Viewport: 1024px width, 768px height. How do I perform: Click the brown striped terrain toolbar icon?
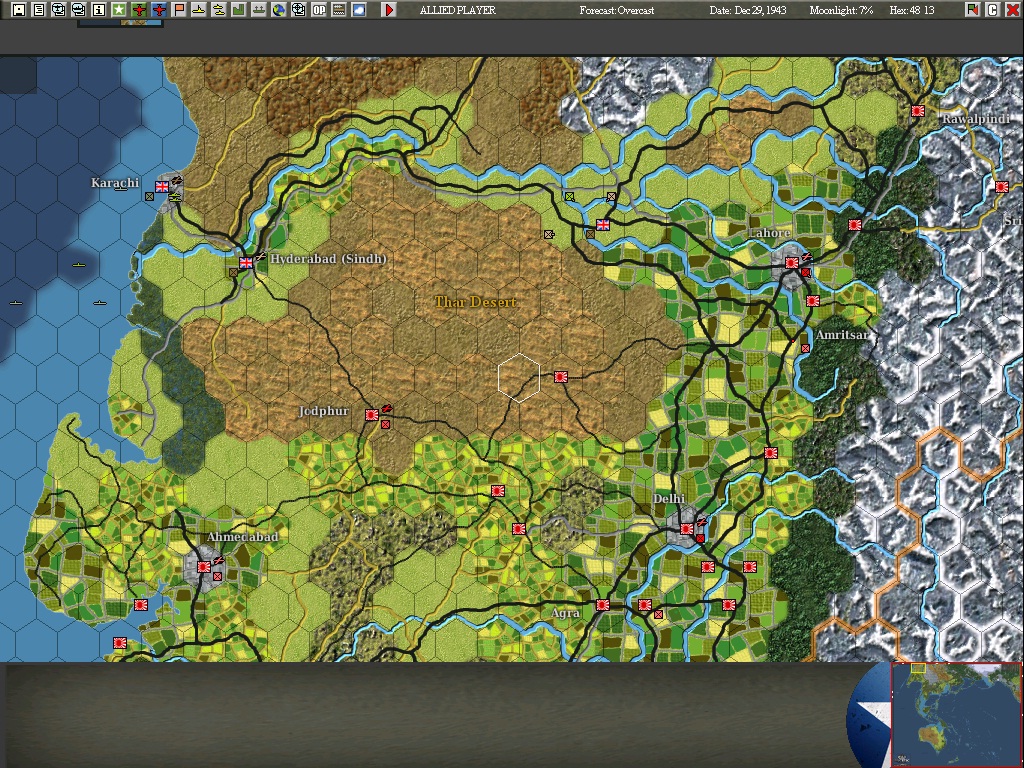coord(339,10)
